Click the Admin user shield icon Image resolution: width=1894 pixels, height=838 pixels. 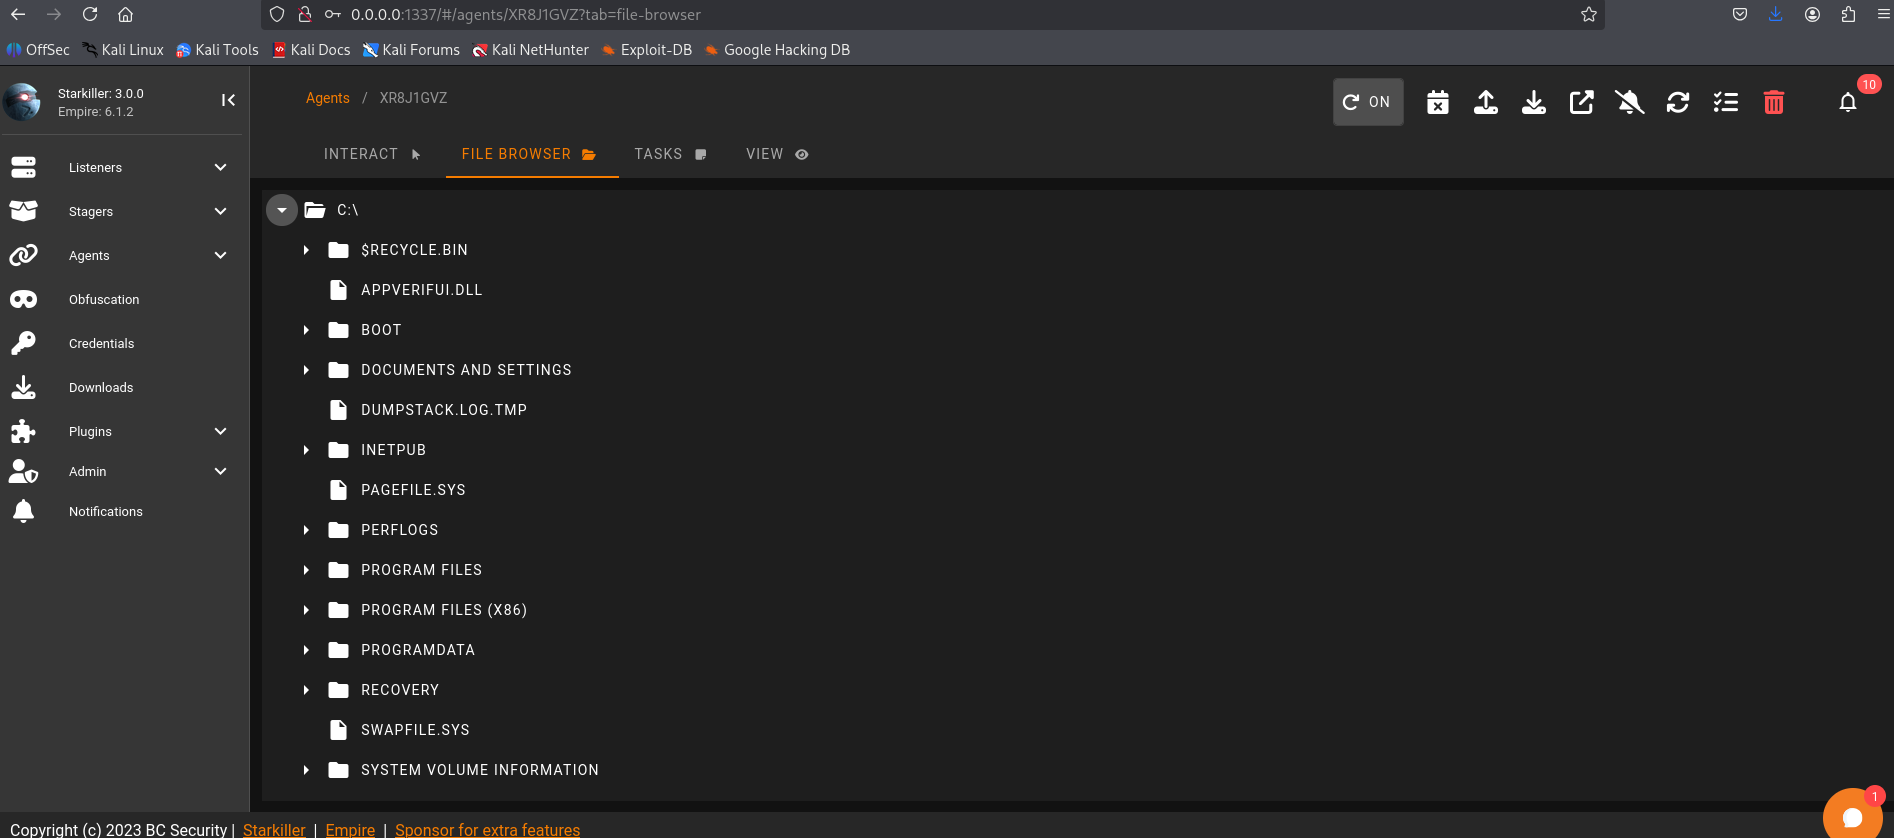click(23, 471)
